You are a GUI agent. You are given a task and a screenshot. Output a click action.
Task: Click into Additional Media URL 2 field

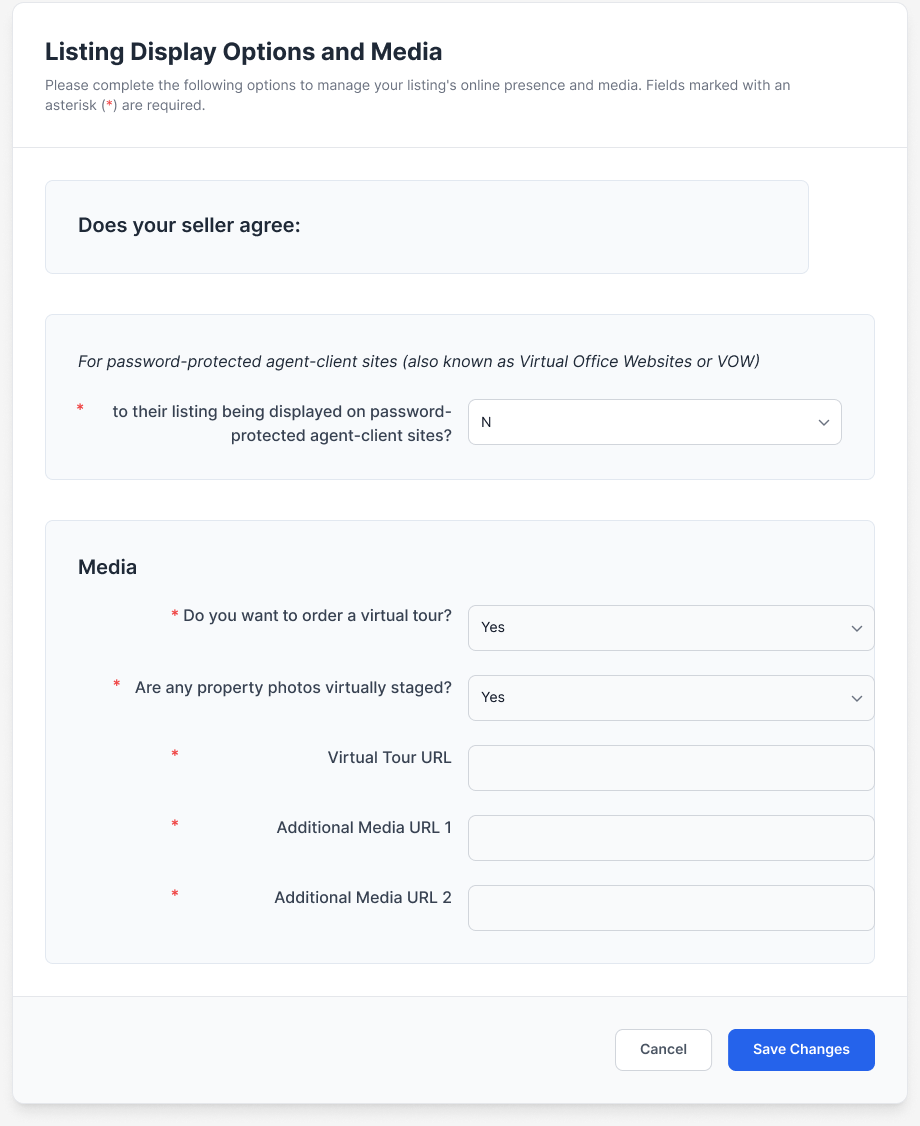pyautogui.click(x=670, y=908)
